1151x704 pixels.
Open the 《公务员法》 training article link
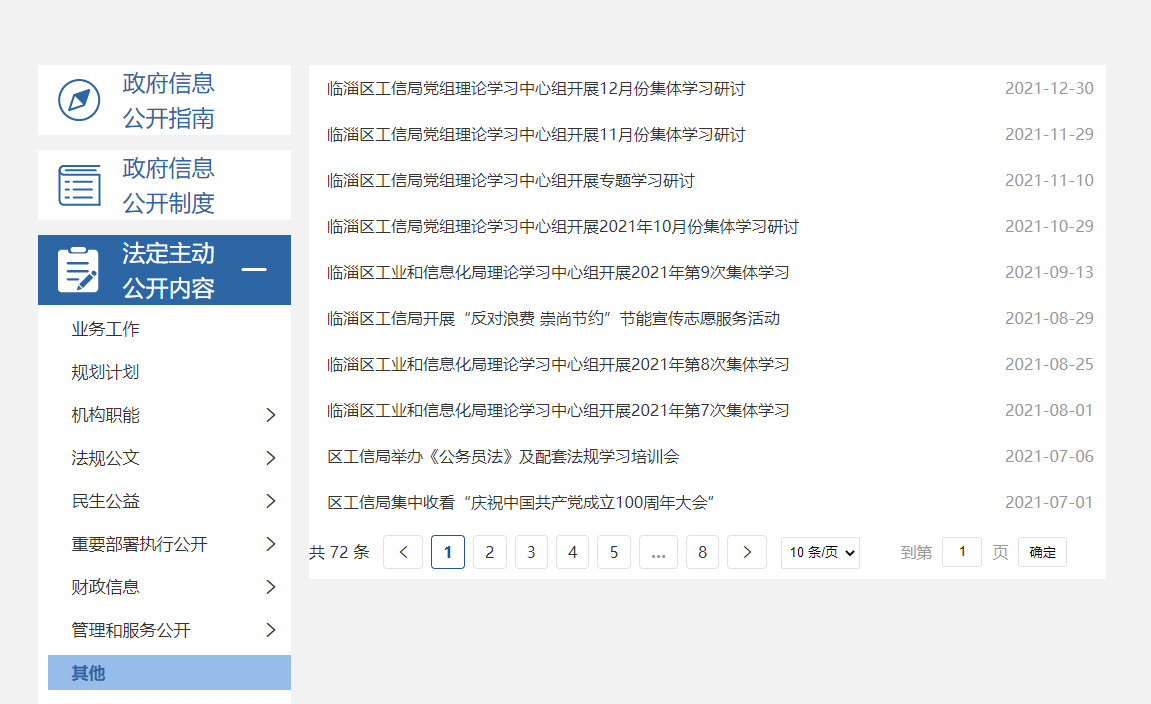pyautogui.click(x=503, y=456)
